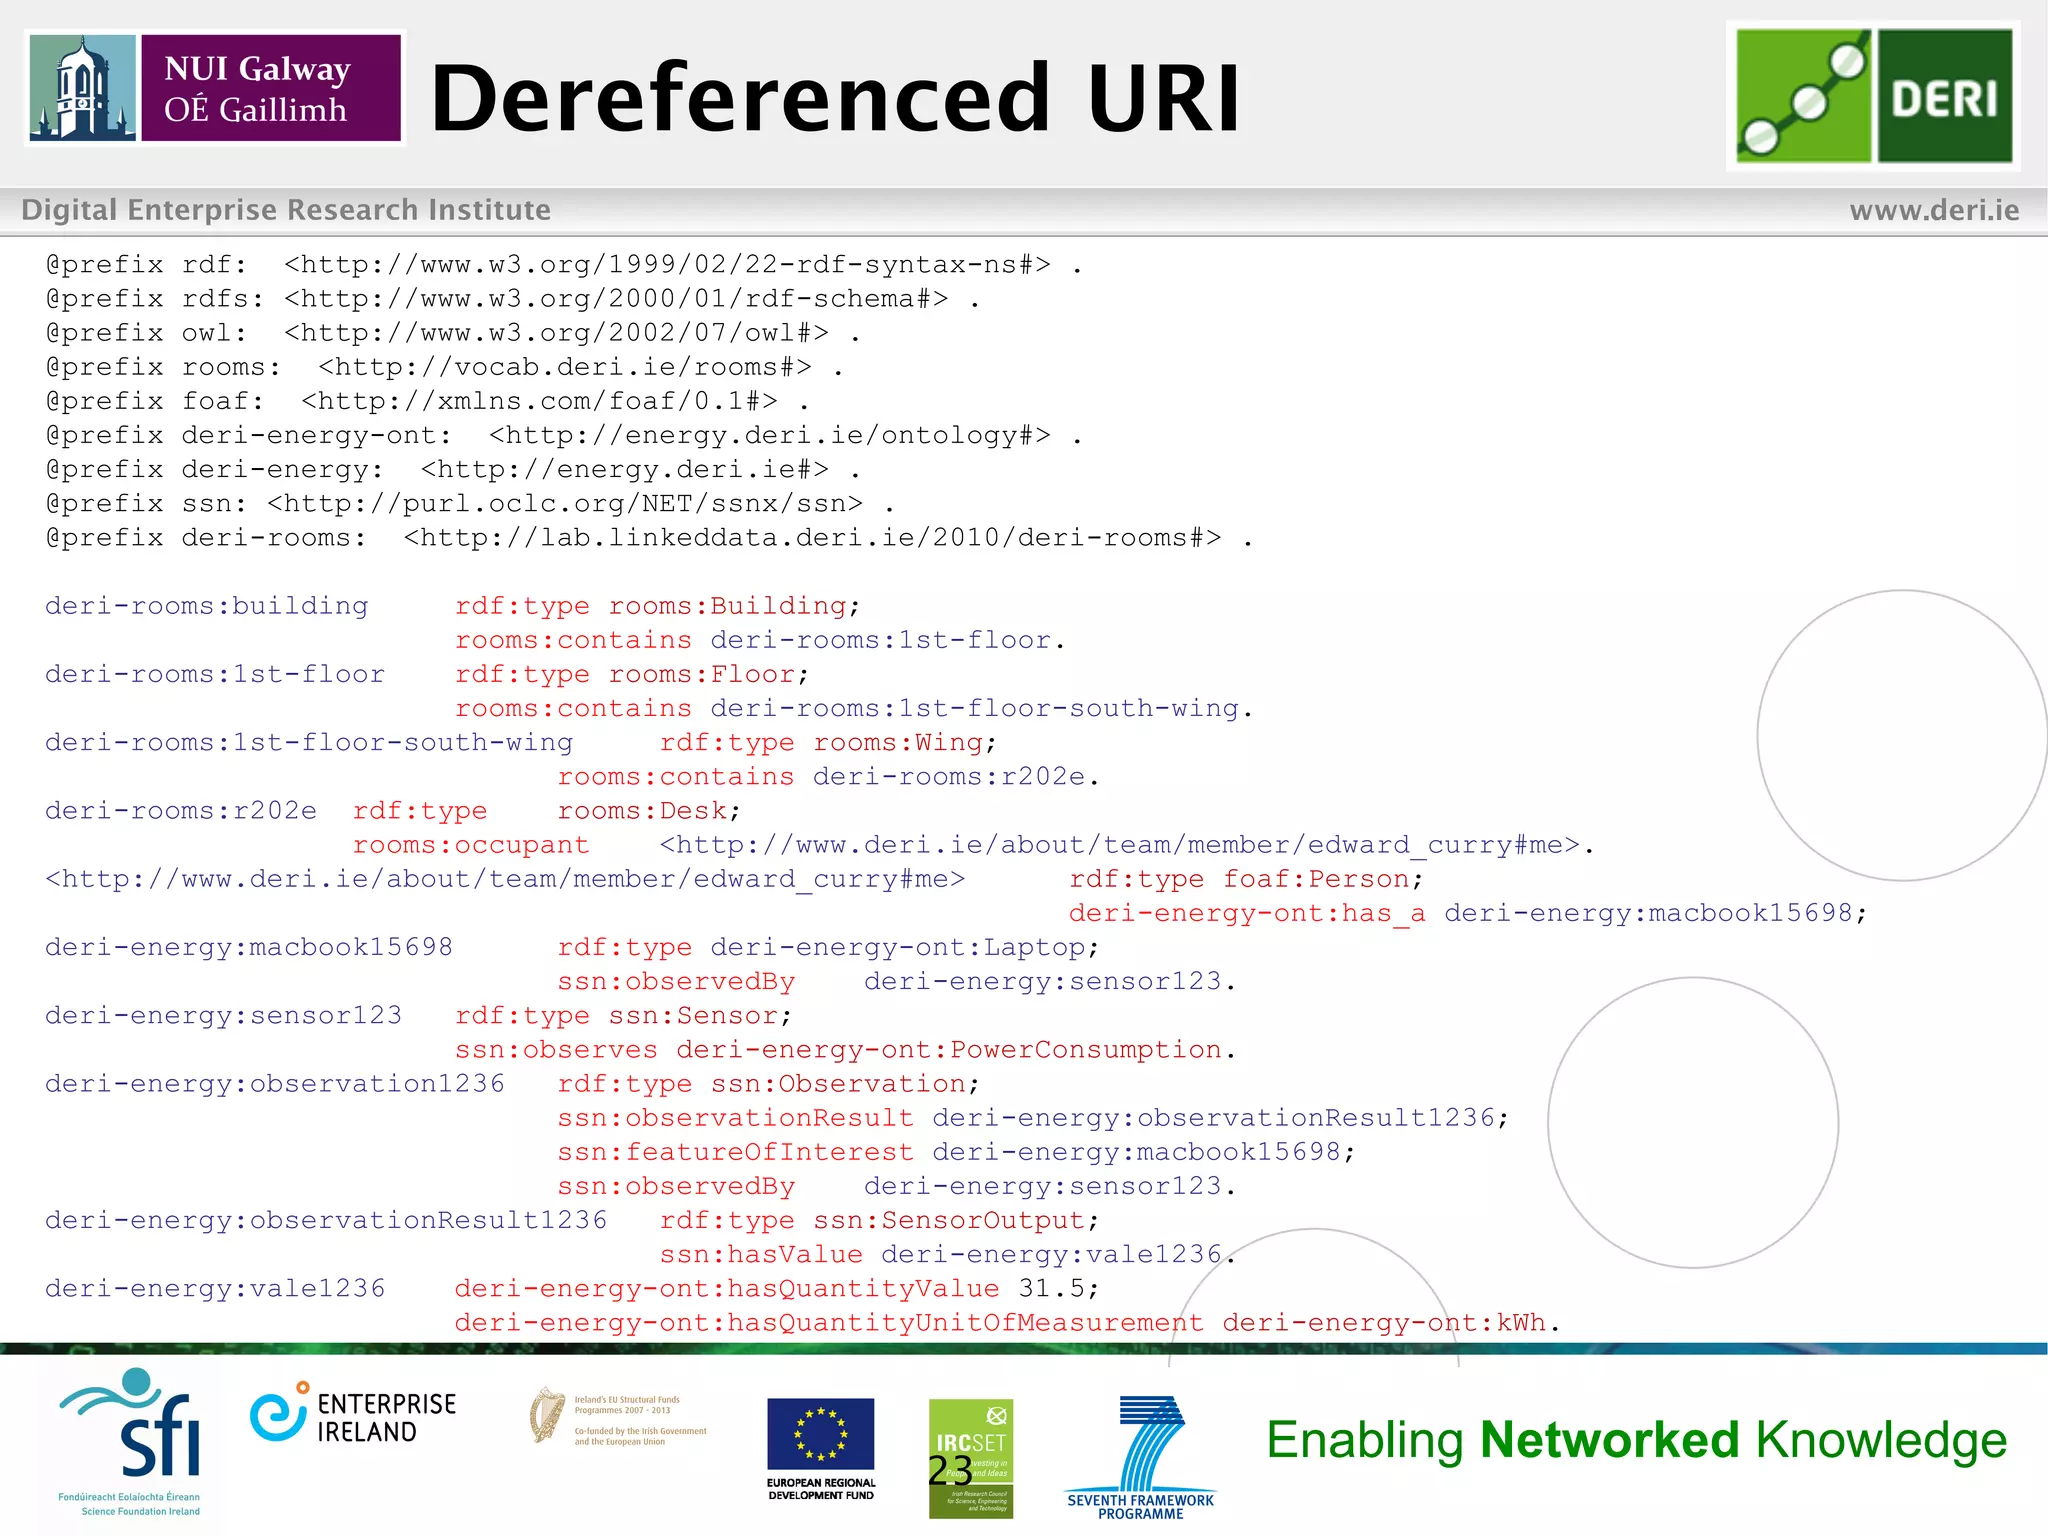
Task: Select the object ssn:Sensor
Action: coord(693,1015)
